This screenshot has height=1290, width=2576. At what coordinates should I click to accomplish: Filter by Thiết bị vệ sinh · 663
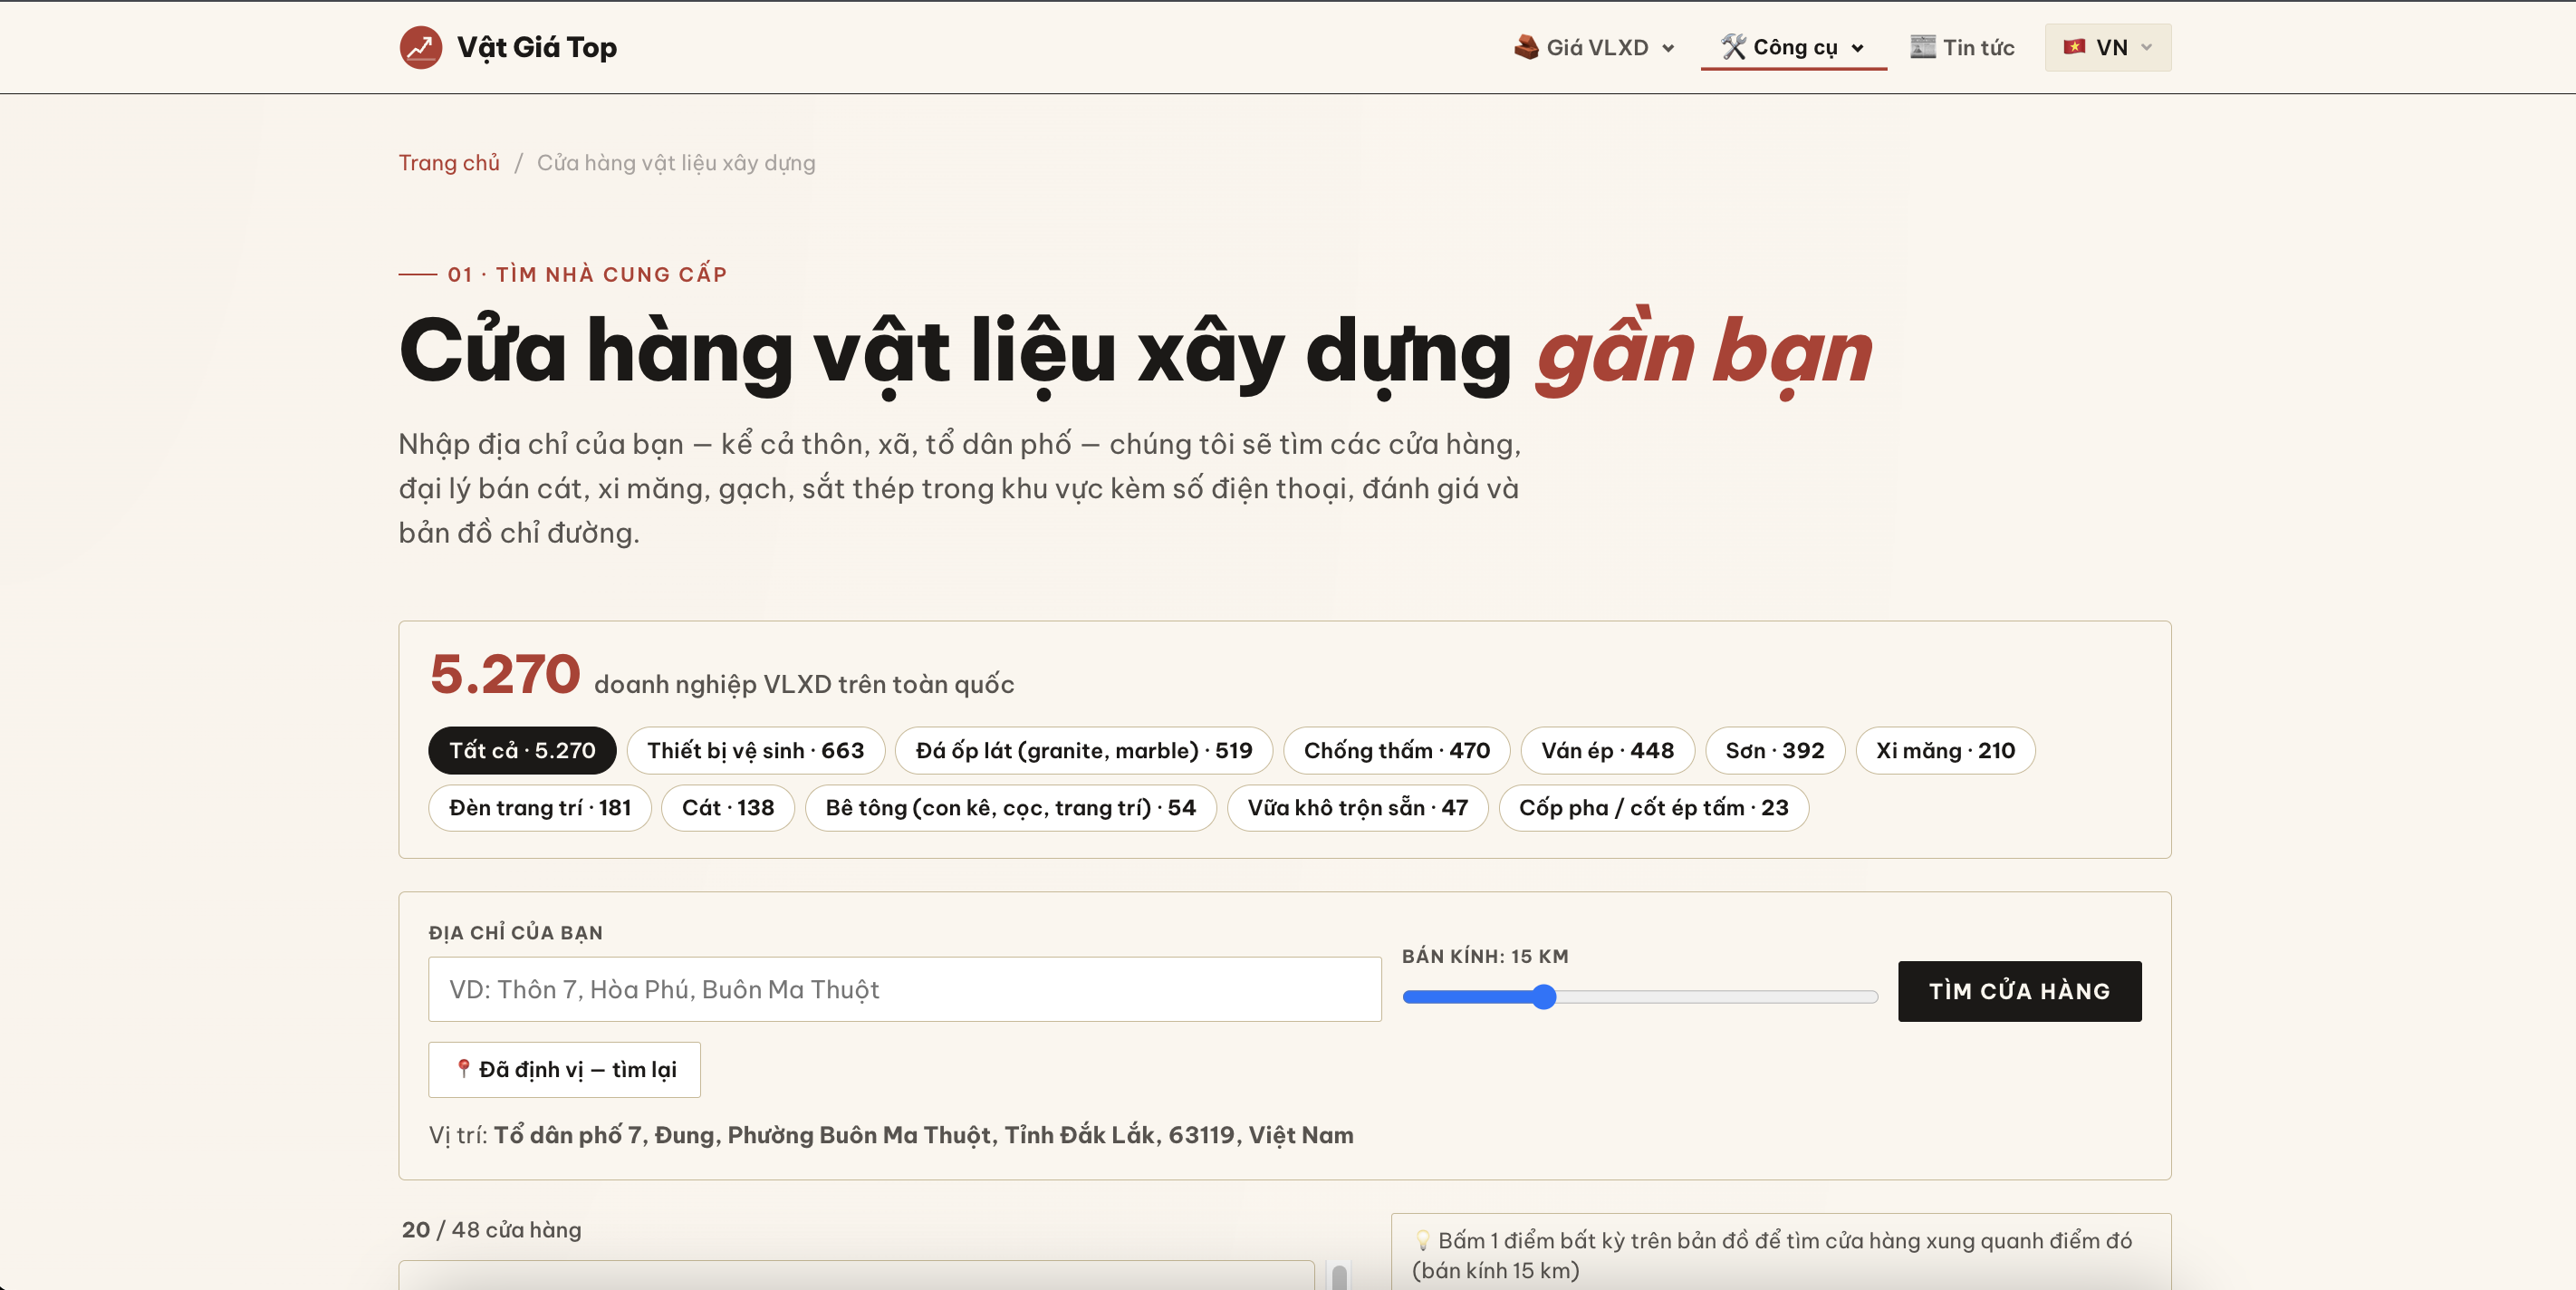click(x=755, y=750)
